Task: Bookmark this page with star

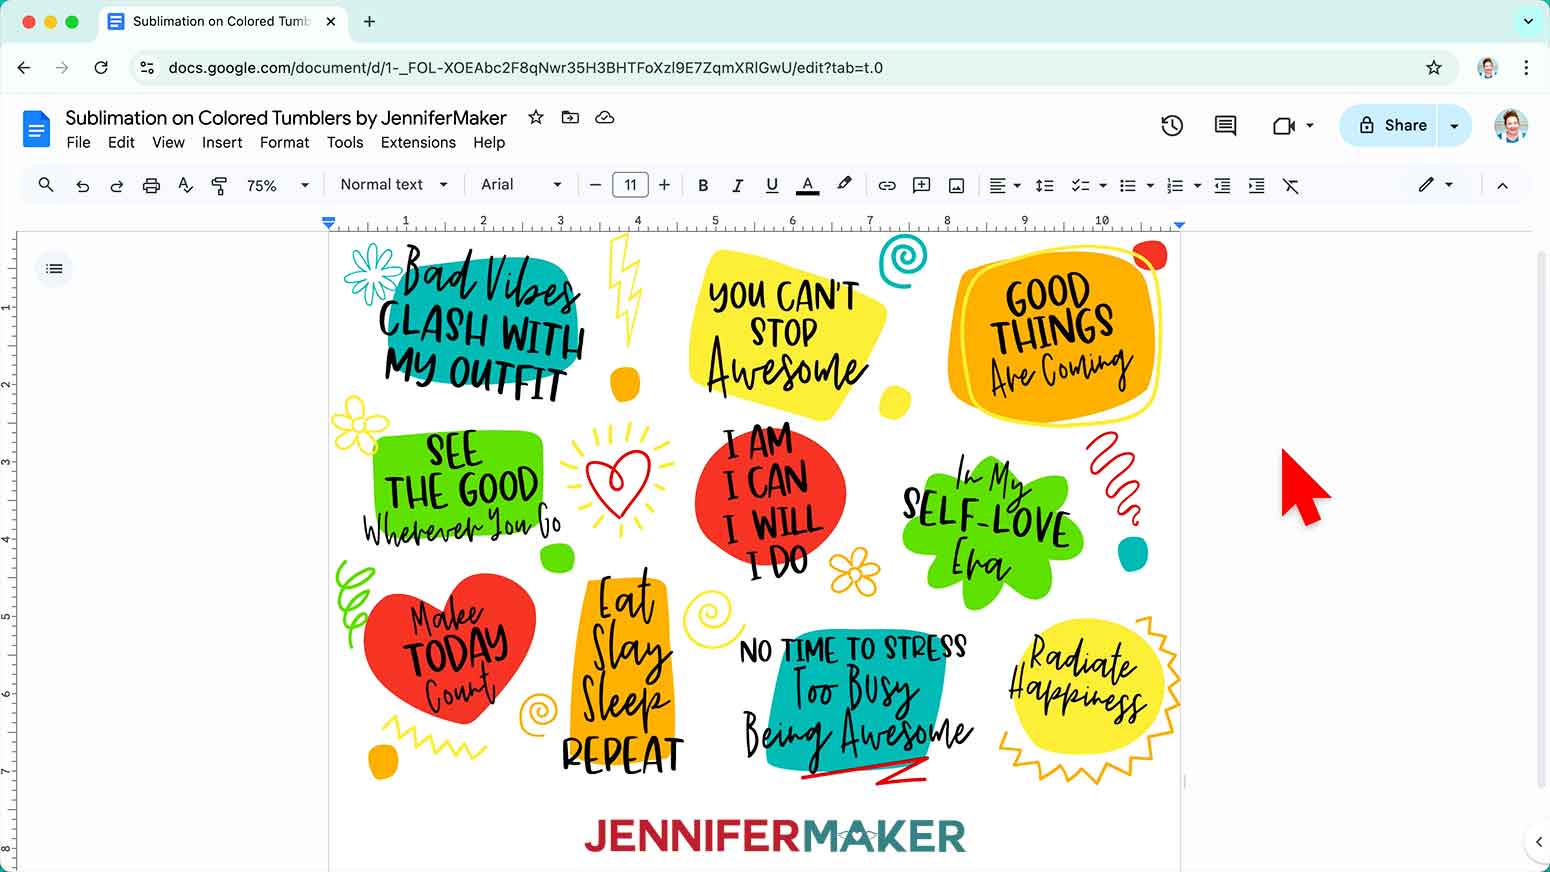Action: [x=1434, y=68]
